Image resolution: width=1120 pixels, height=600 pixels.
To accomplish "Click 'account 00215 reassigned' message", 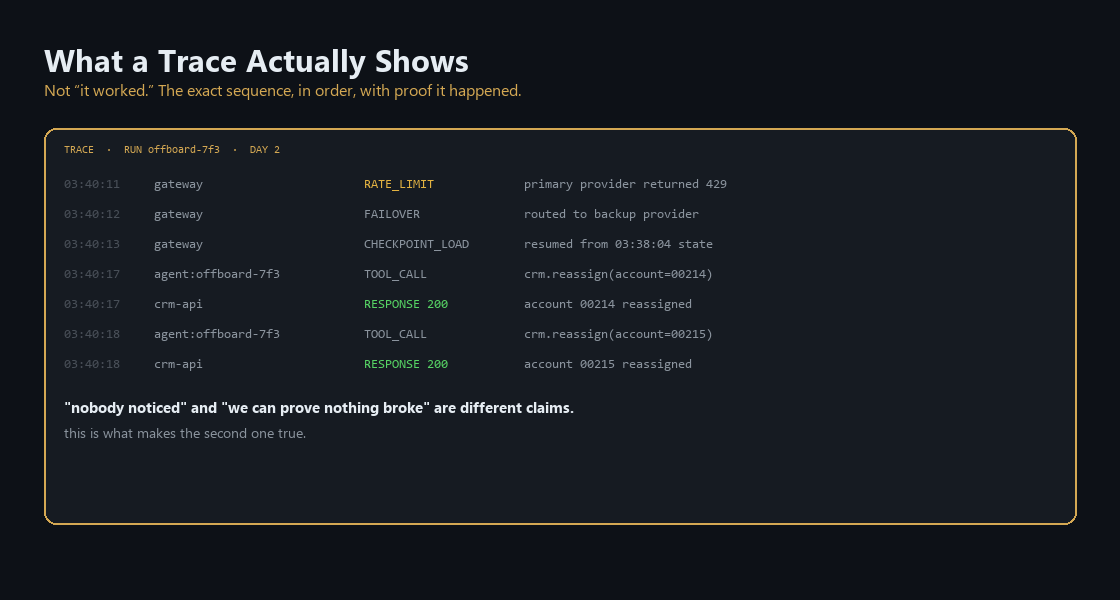I will pos(608,364).
